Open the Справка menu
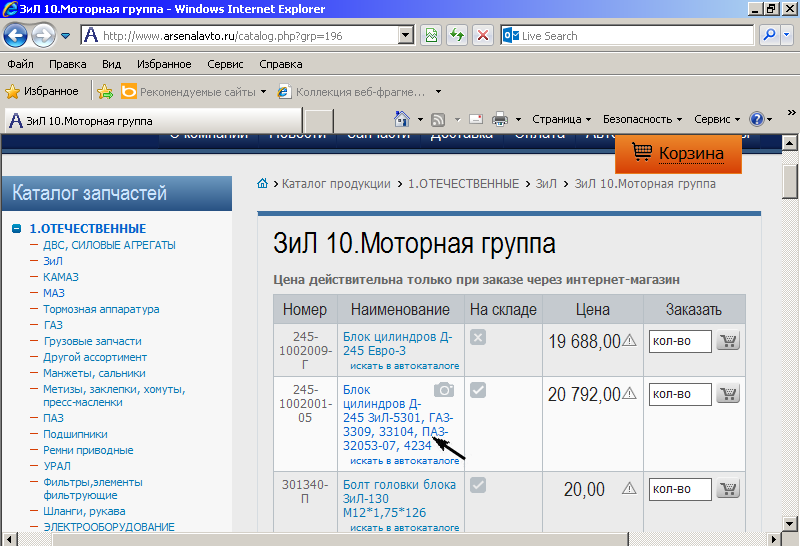Screen dimensions: 800x546 pos(281,64)
